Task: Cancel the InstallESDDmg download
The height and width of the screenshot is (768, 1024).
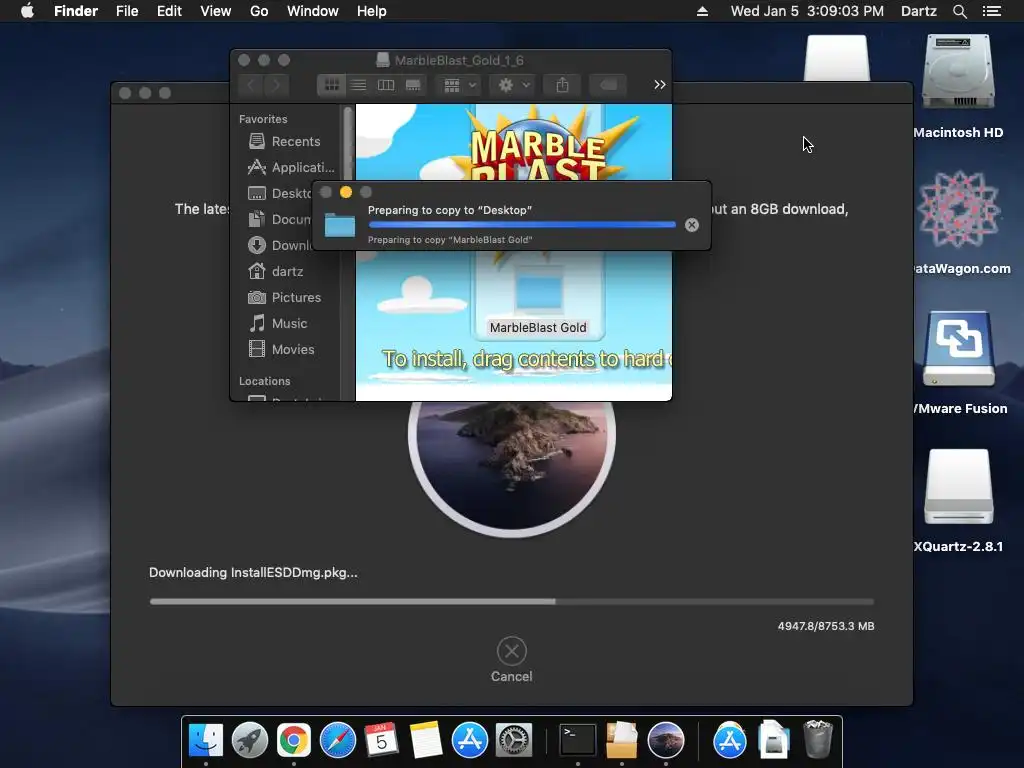Action: click(x=511, y=651)
